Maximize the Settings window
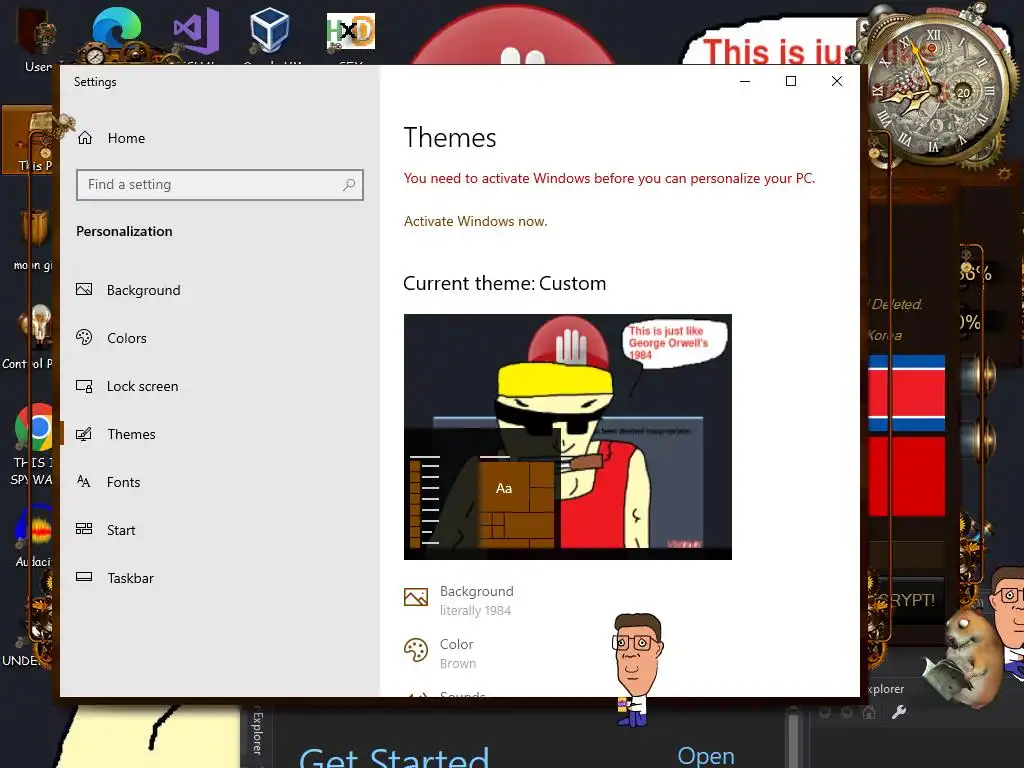Viewport: 1024px width, 768px height. 791,81
